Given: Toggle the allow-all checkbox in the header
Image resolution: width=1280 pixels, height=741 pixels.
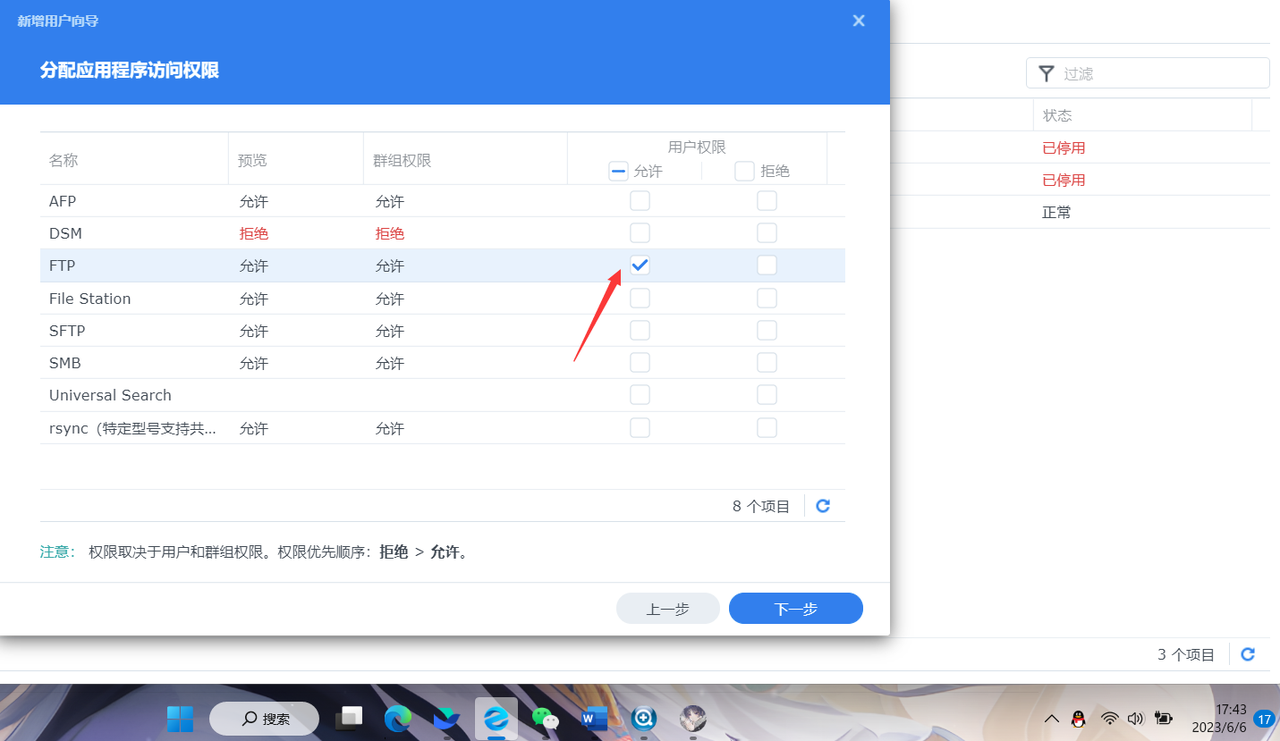Looking at the screenshot, I should pos(618,171).
